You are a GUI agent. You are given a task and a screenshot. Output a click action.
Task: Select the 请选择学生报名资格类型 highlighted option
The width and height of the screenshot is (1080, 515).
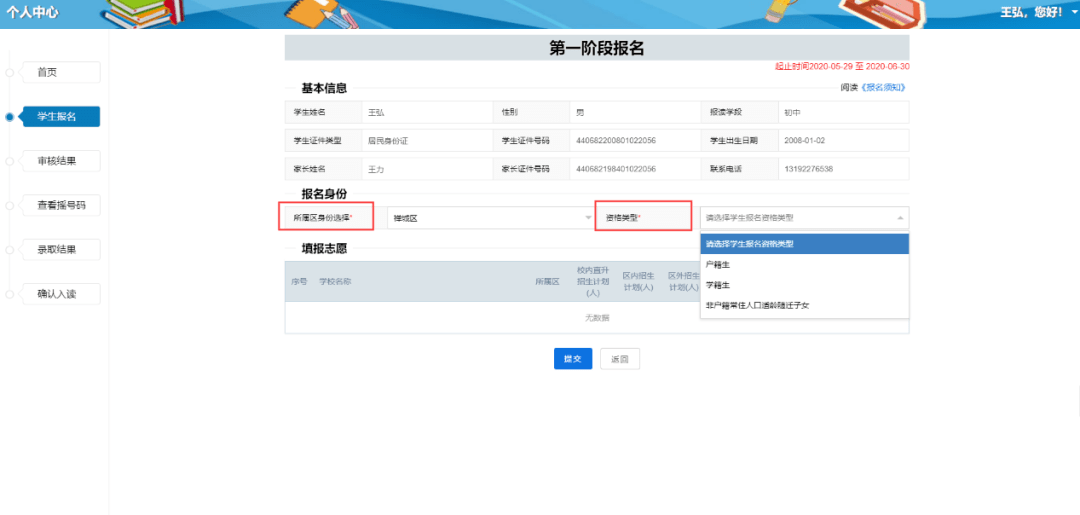[x=804, y=244]
